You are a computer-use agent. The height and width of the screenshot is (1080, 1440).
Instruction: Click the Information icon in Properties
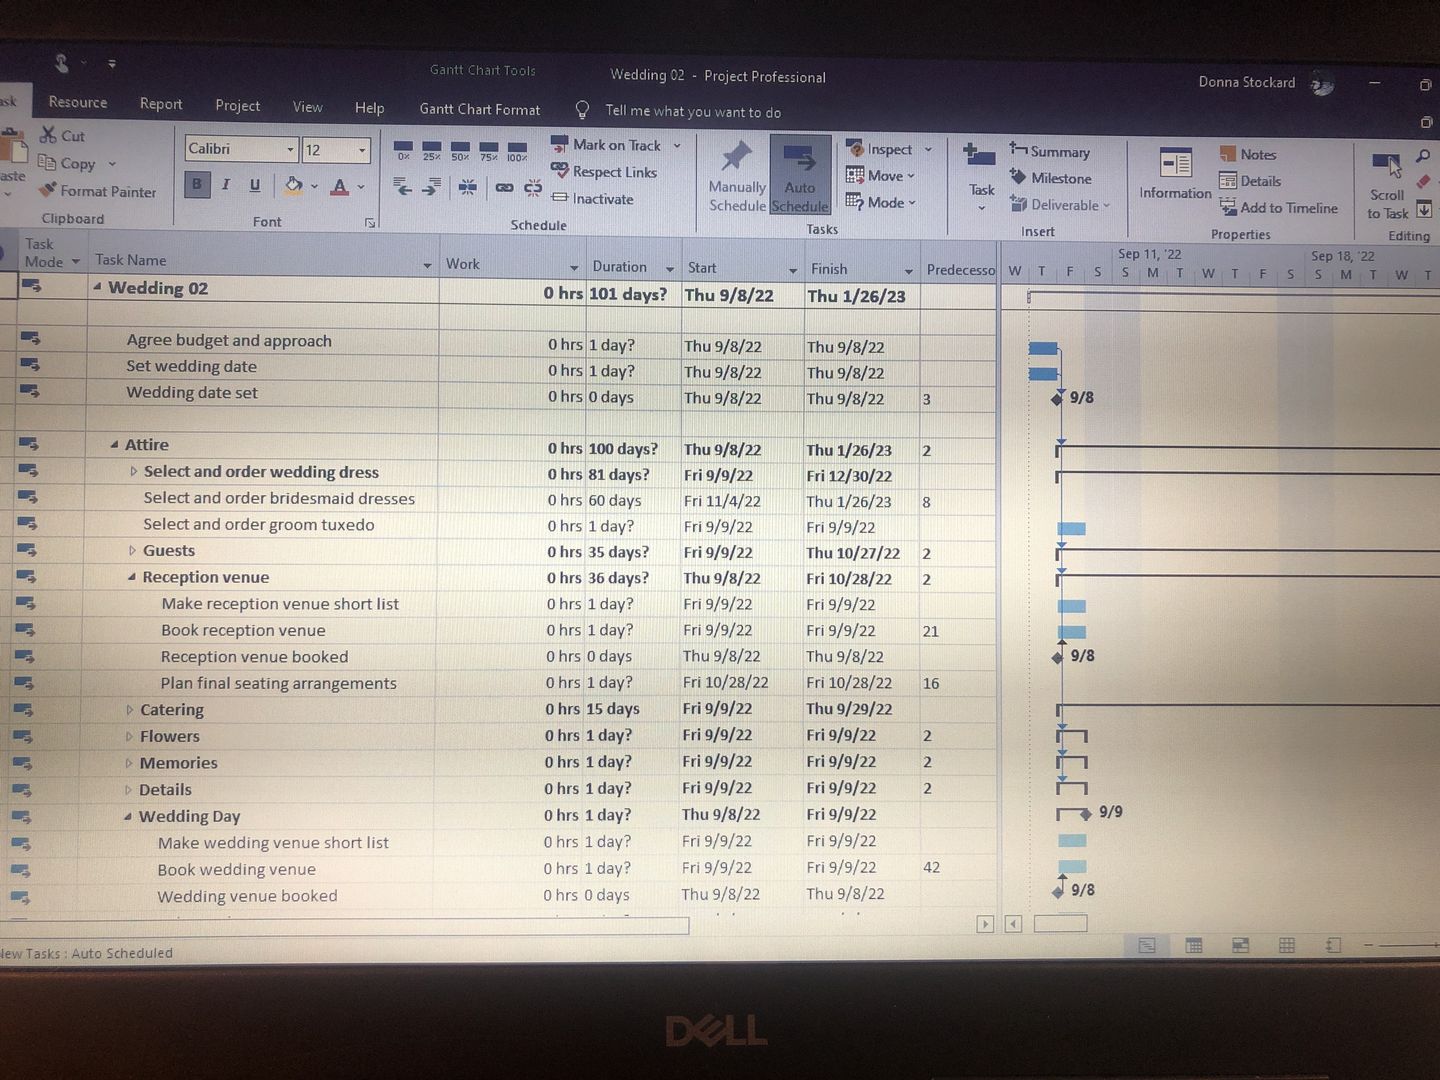[1175, 163]
